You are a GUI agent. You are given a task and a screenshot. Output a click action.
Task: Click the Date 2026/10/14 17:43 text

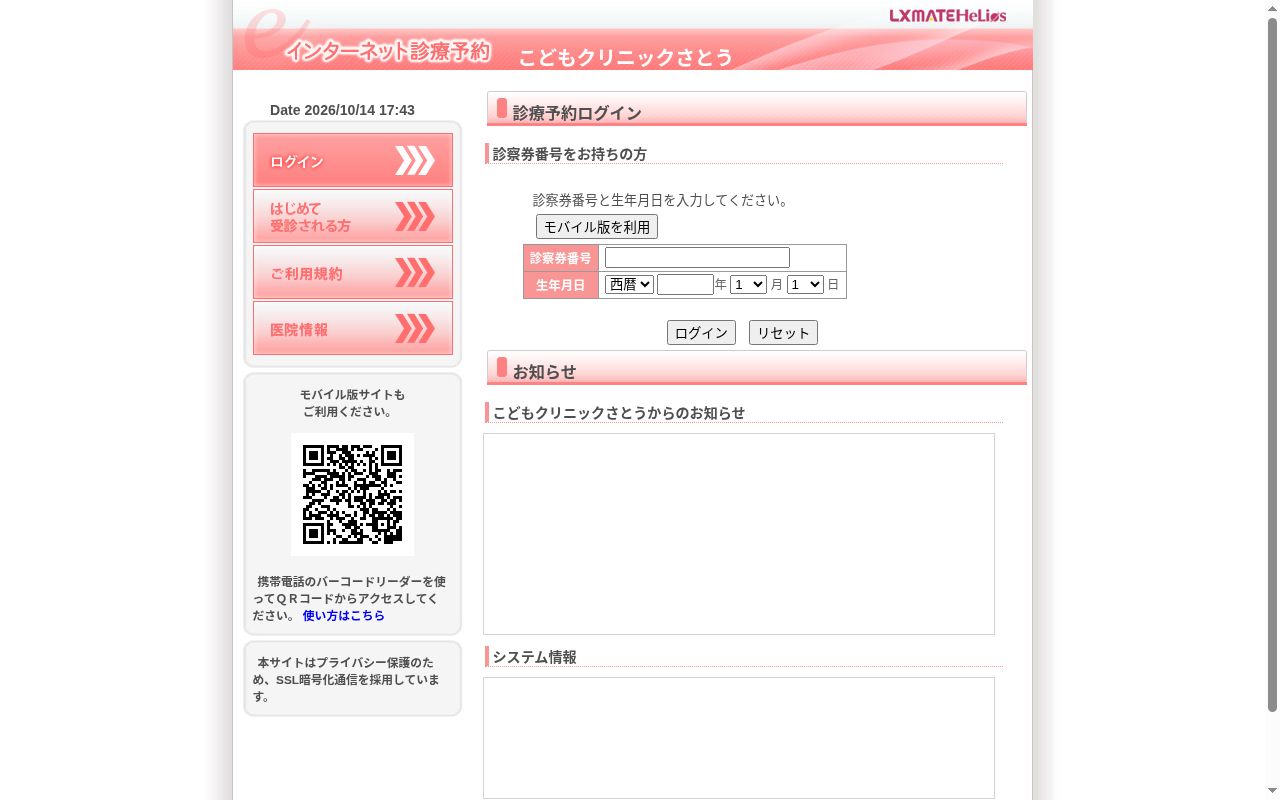(x=342, y=110)
